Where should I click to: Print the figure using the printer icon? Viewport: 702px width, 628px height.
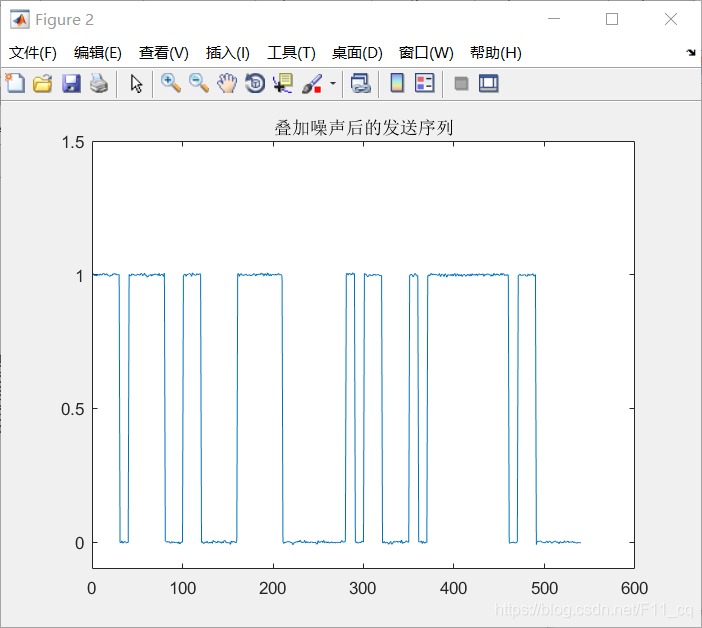99,83
